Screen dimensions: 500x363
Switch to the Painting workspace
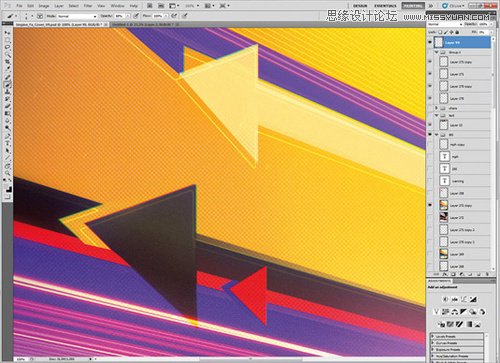pos(413,6)
